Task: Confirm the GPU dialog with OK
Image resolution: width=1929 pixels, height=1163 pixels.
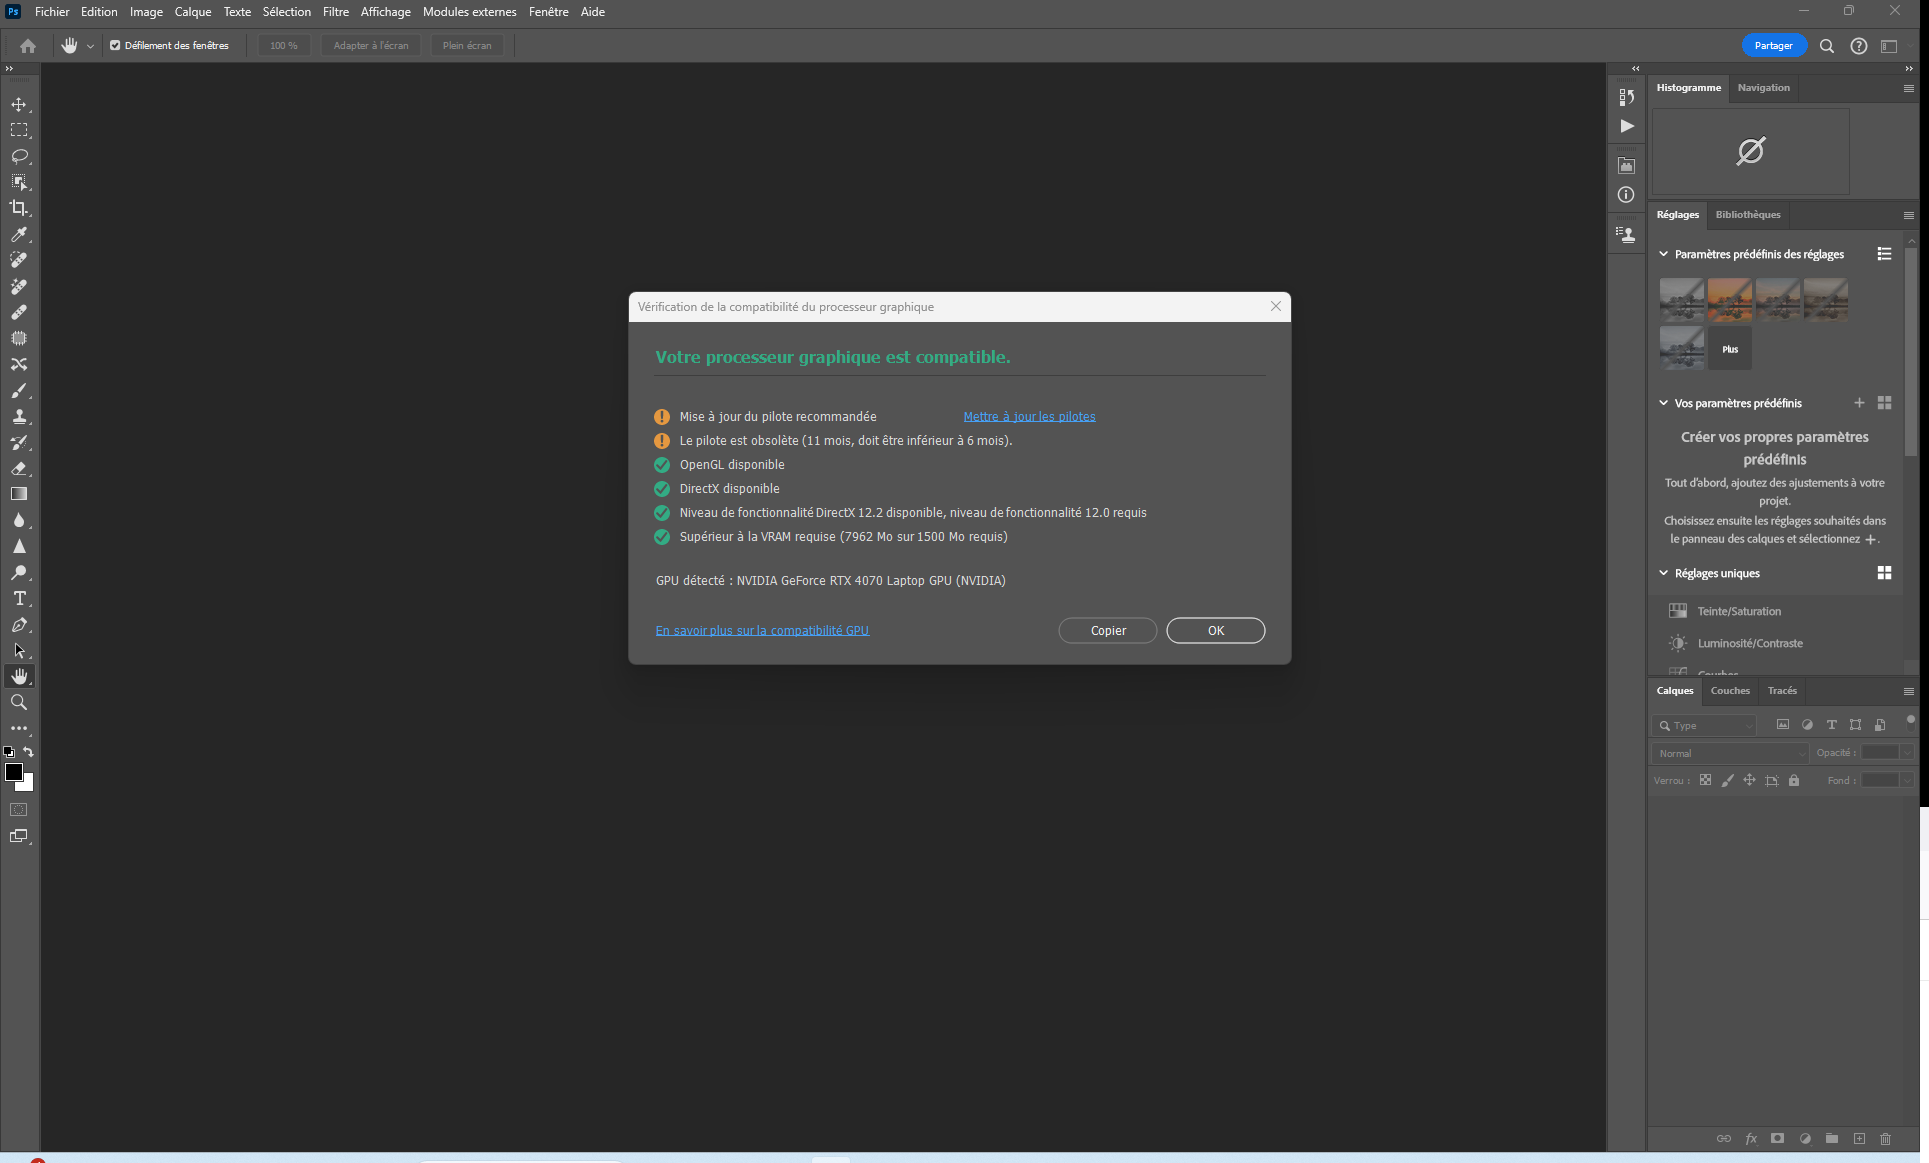Action: coord(1215,630)
